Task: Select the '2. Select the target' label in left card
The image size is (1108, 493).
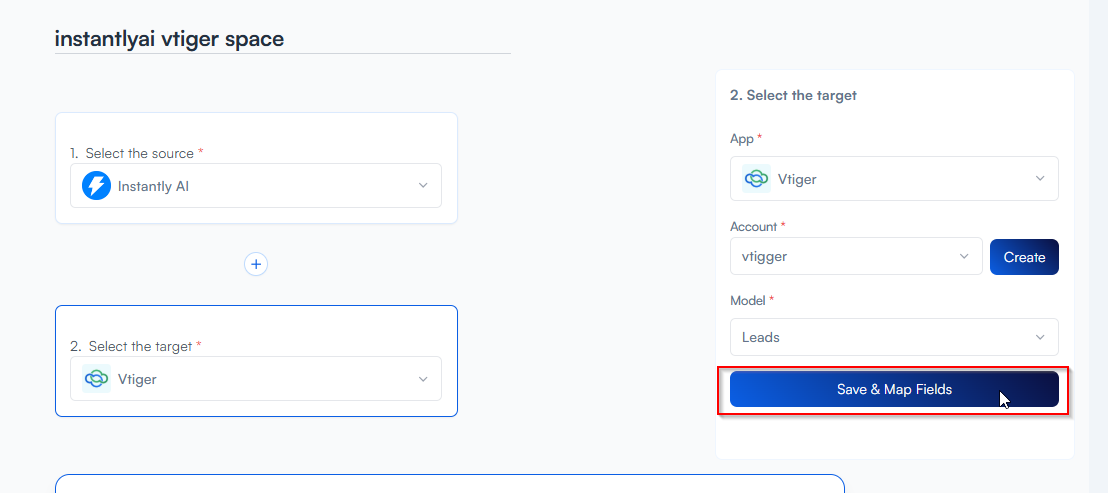Action: pos(135,346)
